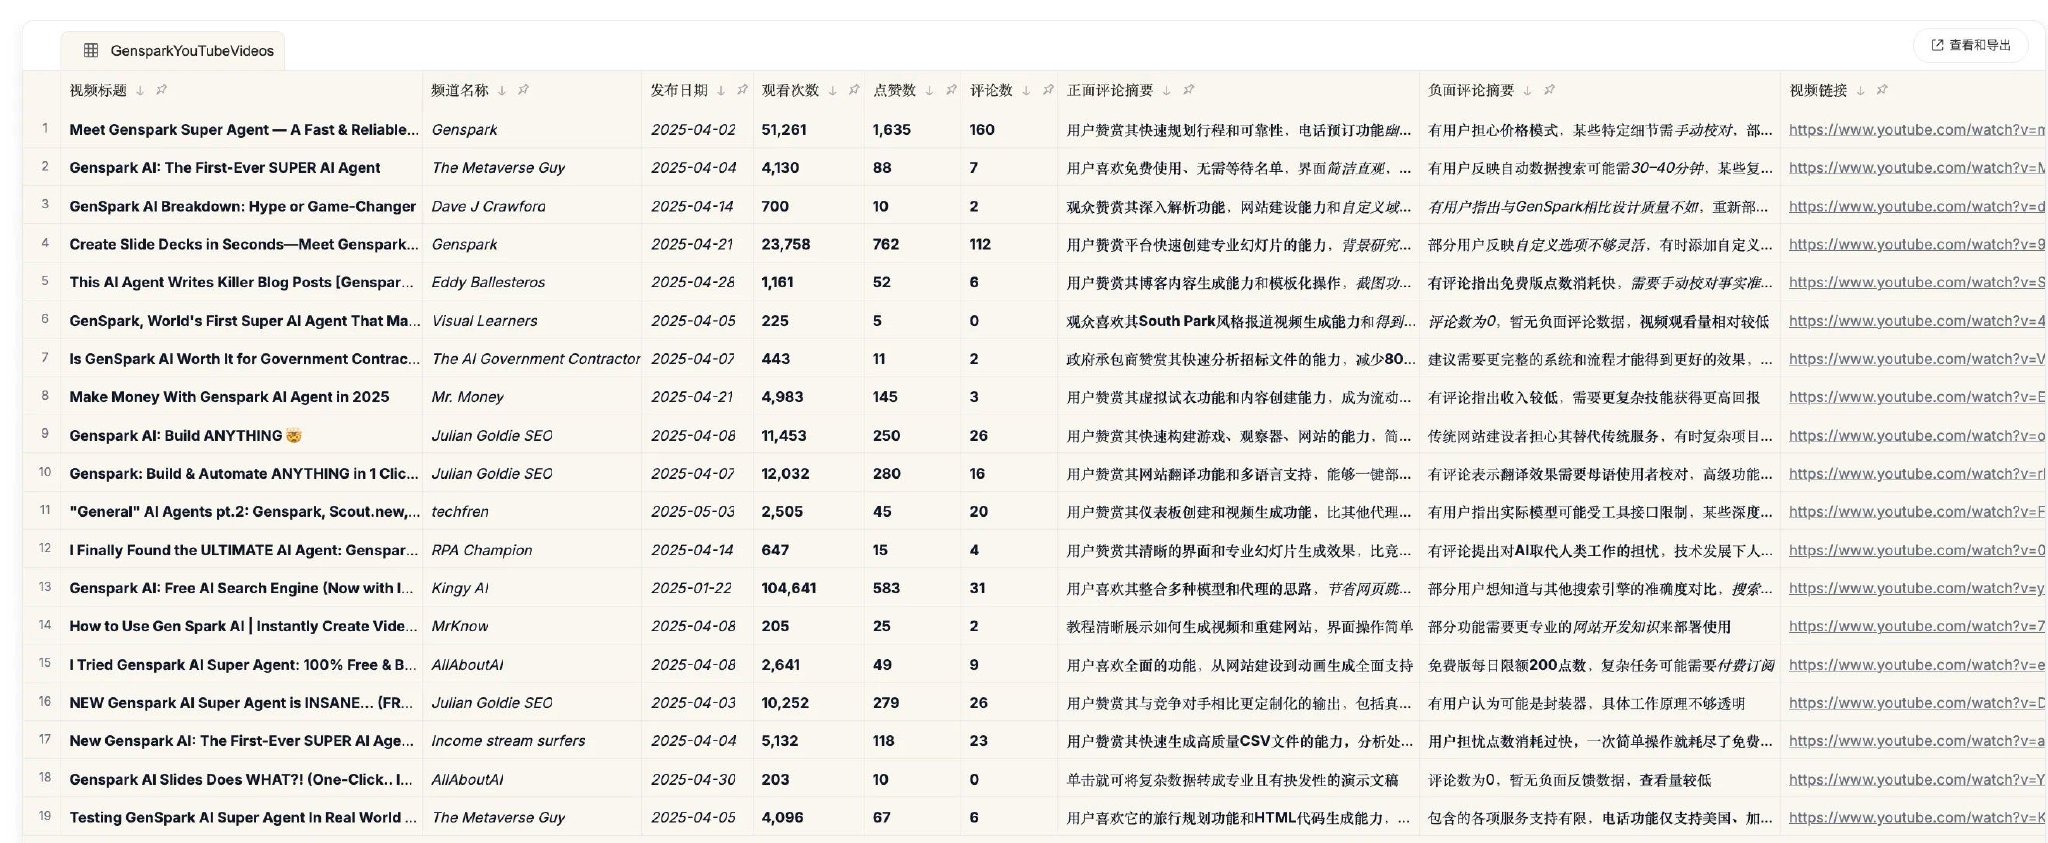Screen dimensions: 2048x843
Task: Click likes cell '762'
Action: coord(886,244)
